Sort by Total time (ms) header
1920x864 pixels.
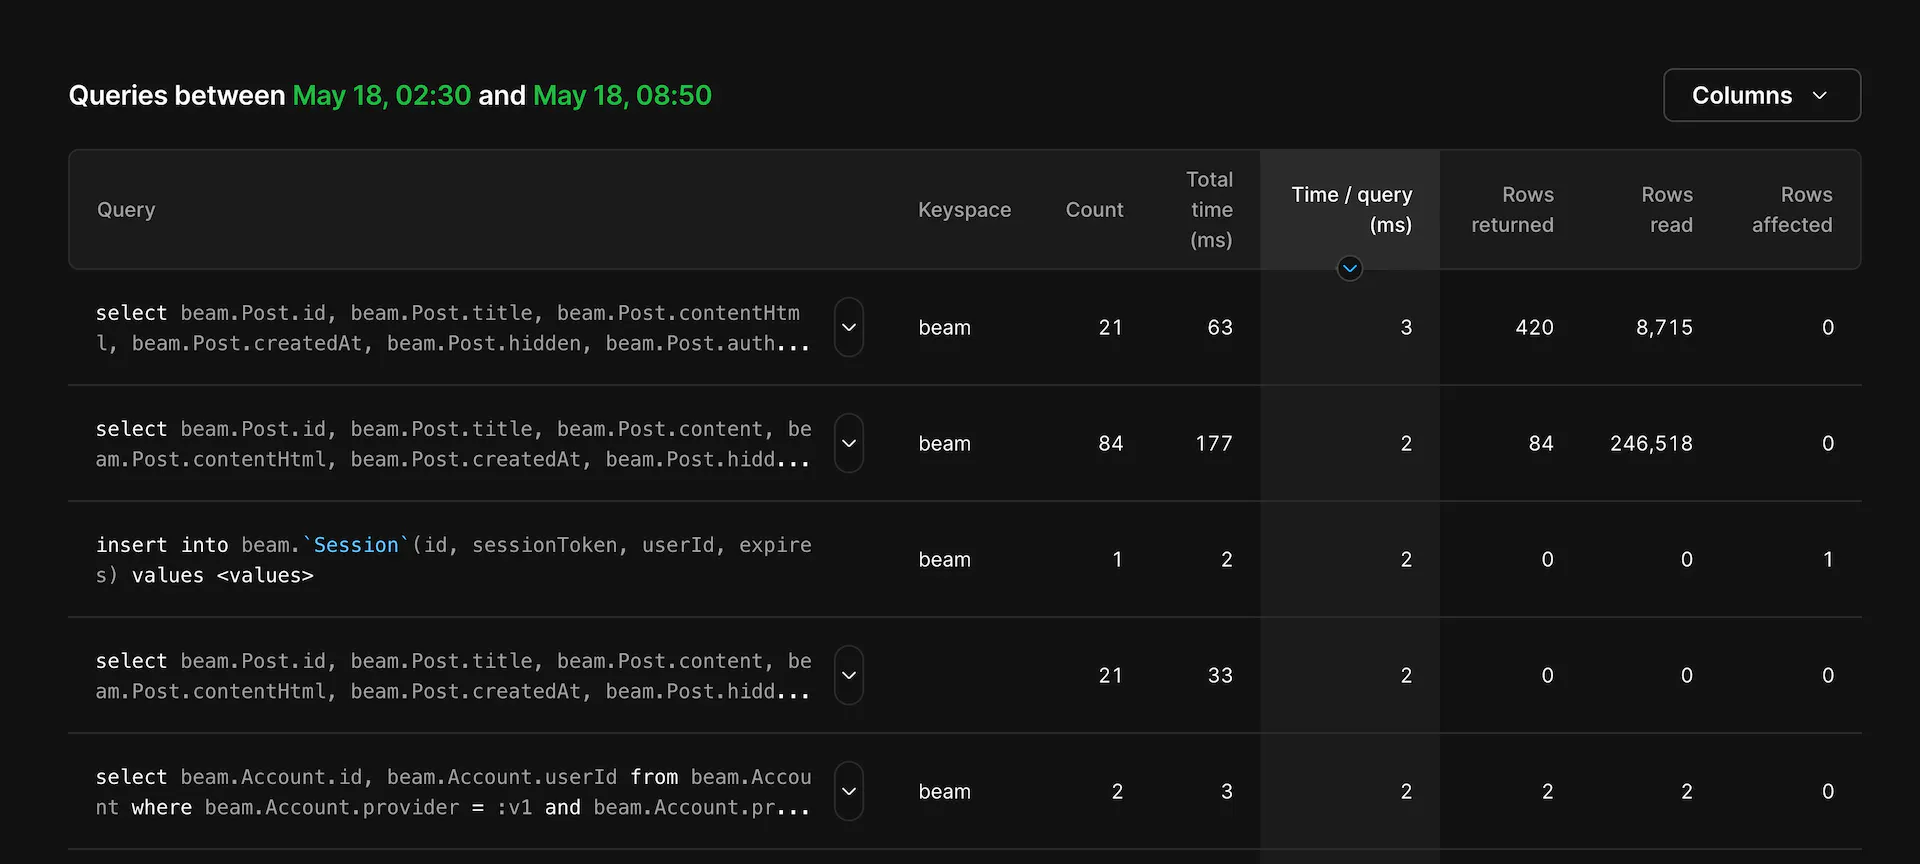coord(1210,210)
